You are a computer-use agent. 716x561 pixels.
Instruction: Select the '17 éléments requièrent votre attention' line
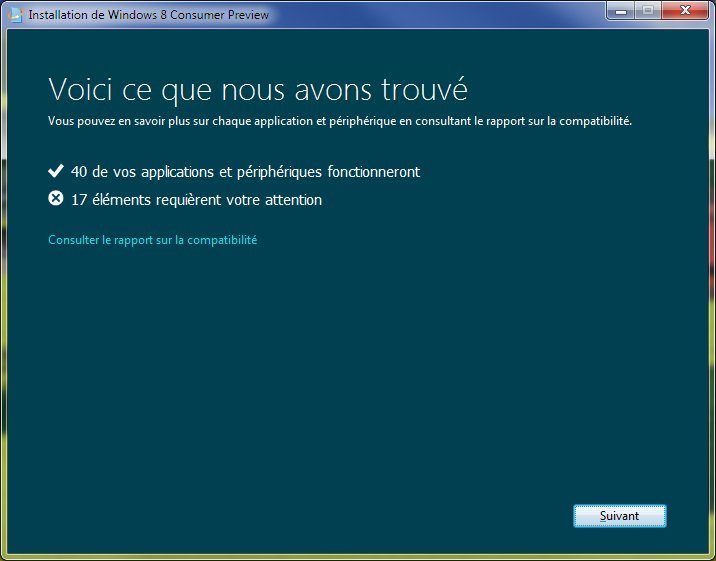pos(196,200)
